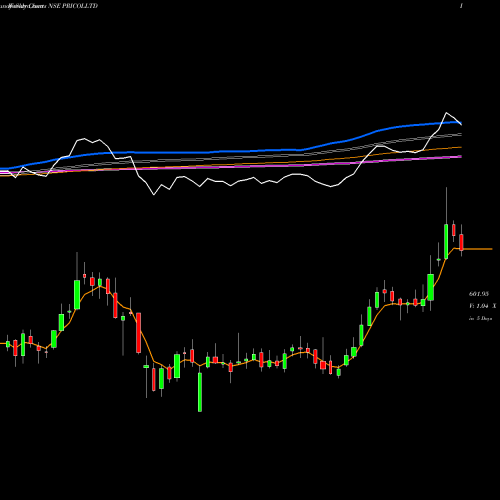Image resolution: width=500 pixels, height=500 pixels.
Task: Click the '601.95' price label
Action: point(479,294)
